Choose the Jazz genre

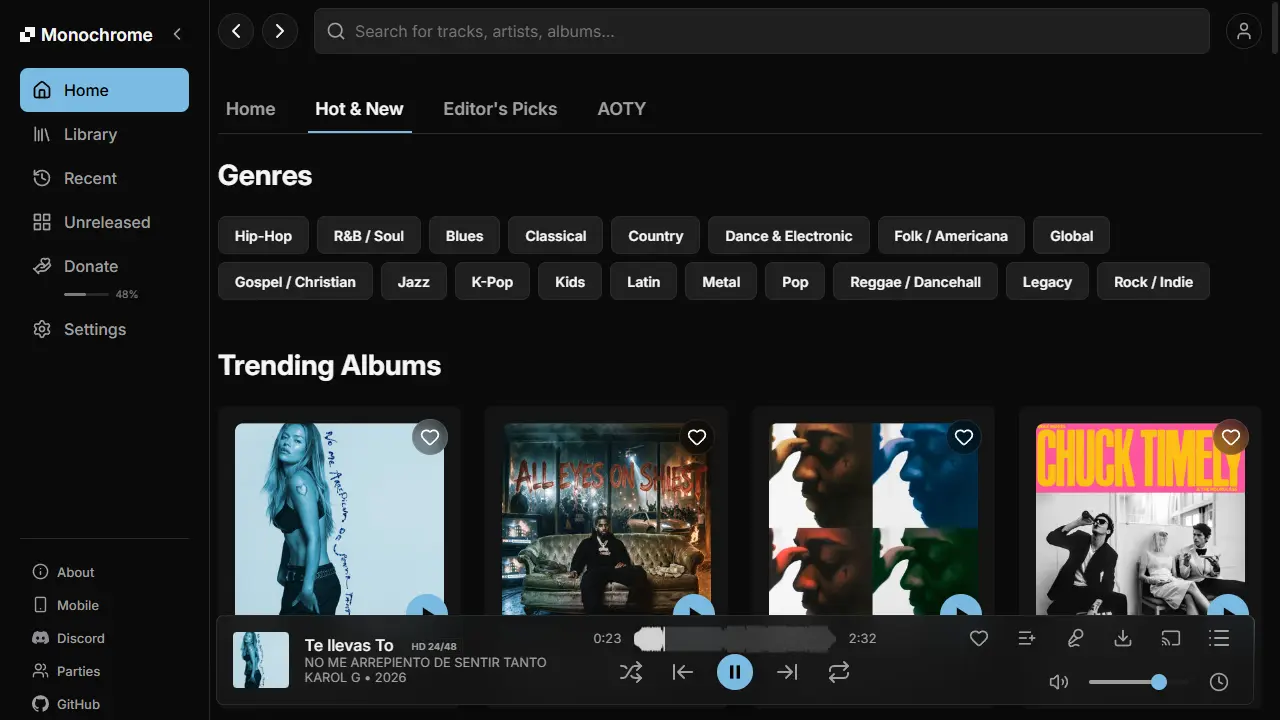coord(414,282)
